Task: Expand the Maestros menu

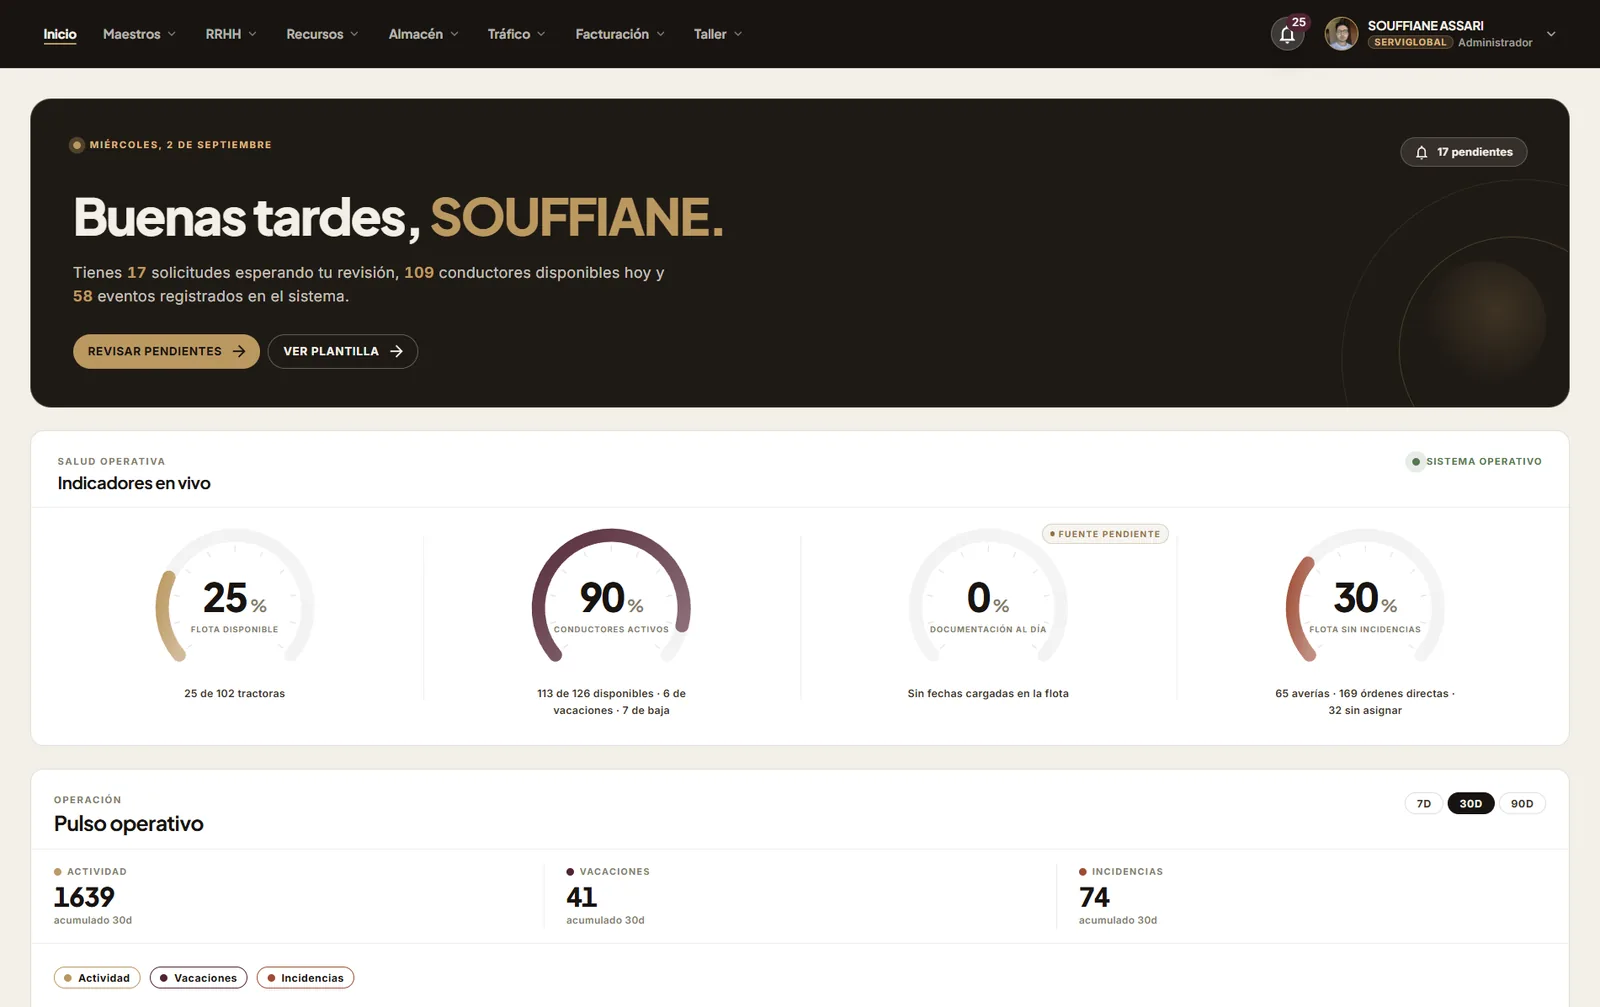Action: click(x=139, y=34)
